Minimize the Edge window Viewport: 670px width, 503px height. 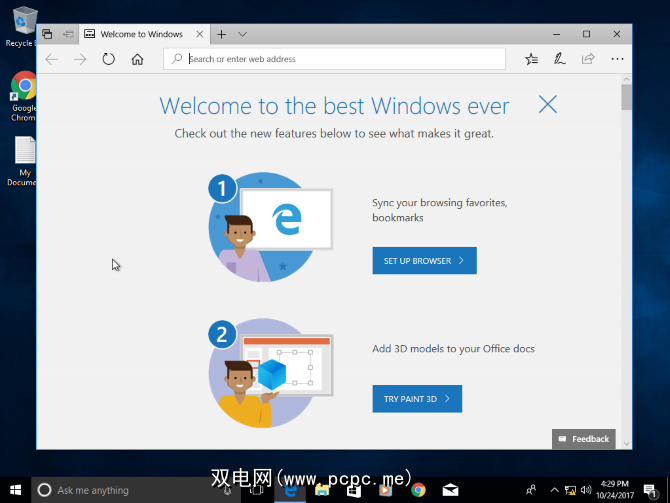pos(556,34)
